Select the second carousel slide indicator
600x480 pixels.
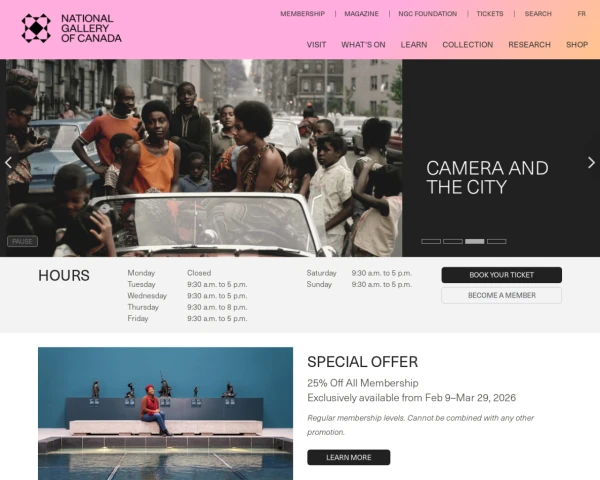pyautogui.click(x=453, y=242)
